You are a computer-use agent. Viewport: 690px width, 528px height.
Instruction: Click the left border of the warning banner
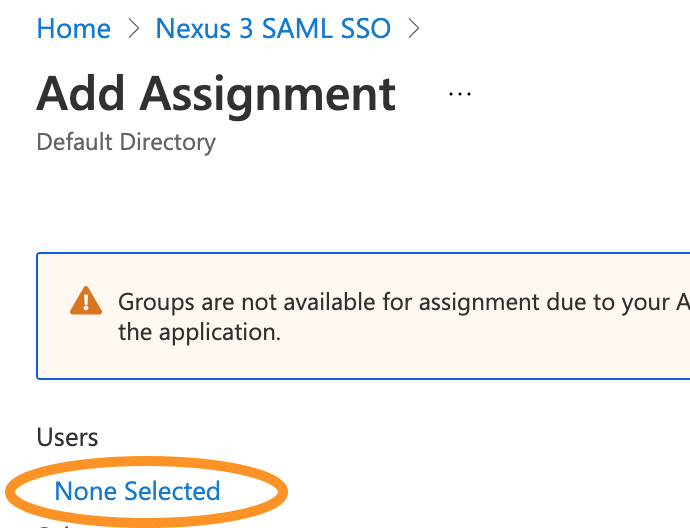click(x=37, y=316)
